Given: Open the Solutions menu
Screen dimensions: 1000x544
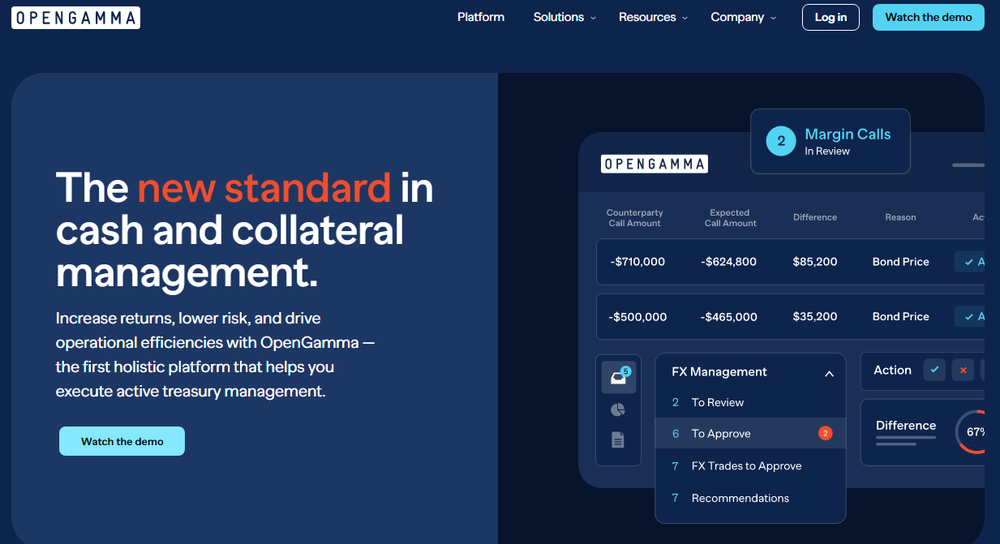Looking at the screenshot, I should [558, 17].
